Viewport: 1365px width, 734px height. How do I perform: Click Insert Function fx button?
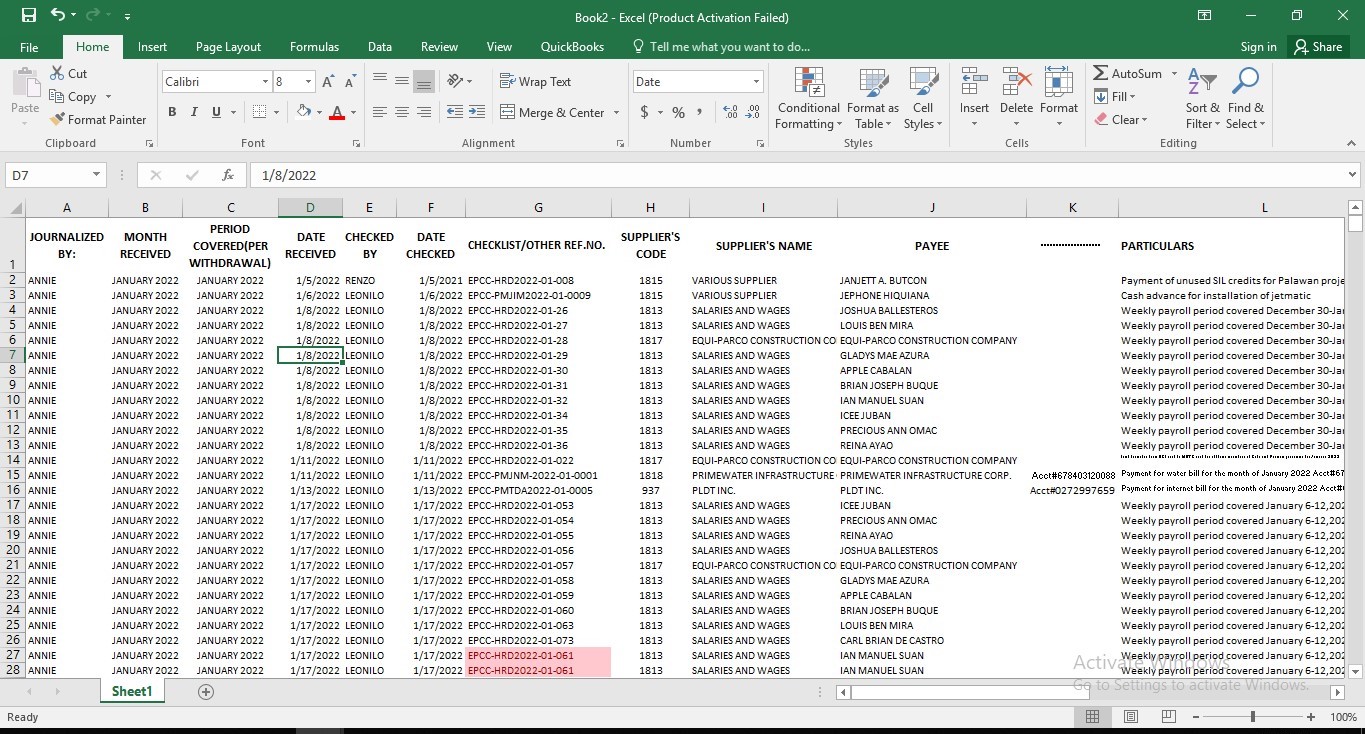(x=228, y=175)
